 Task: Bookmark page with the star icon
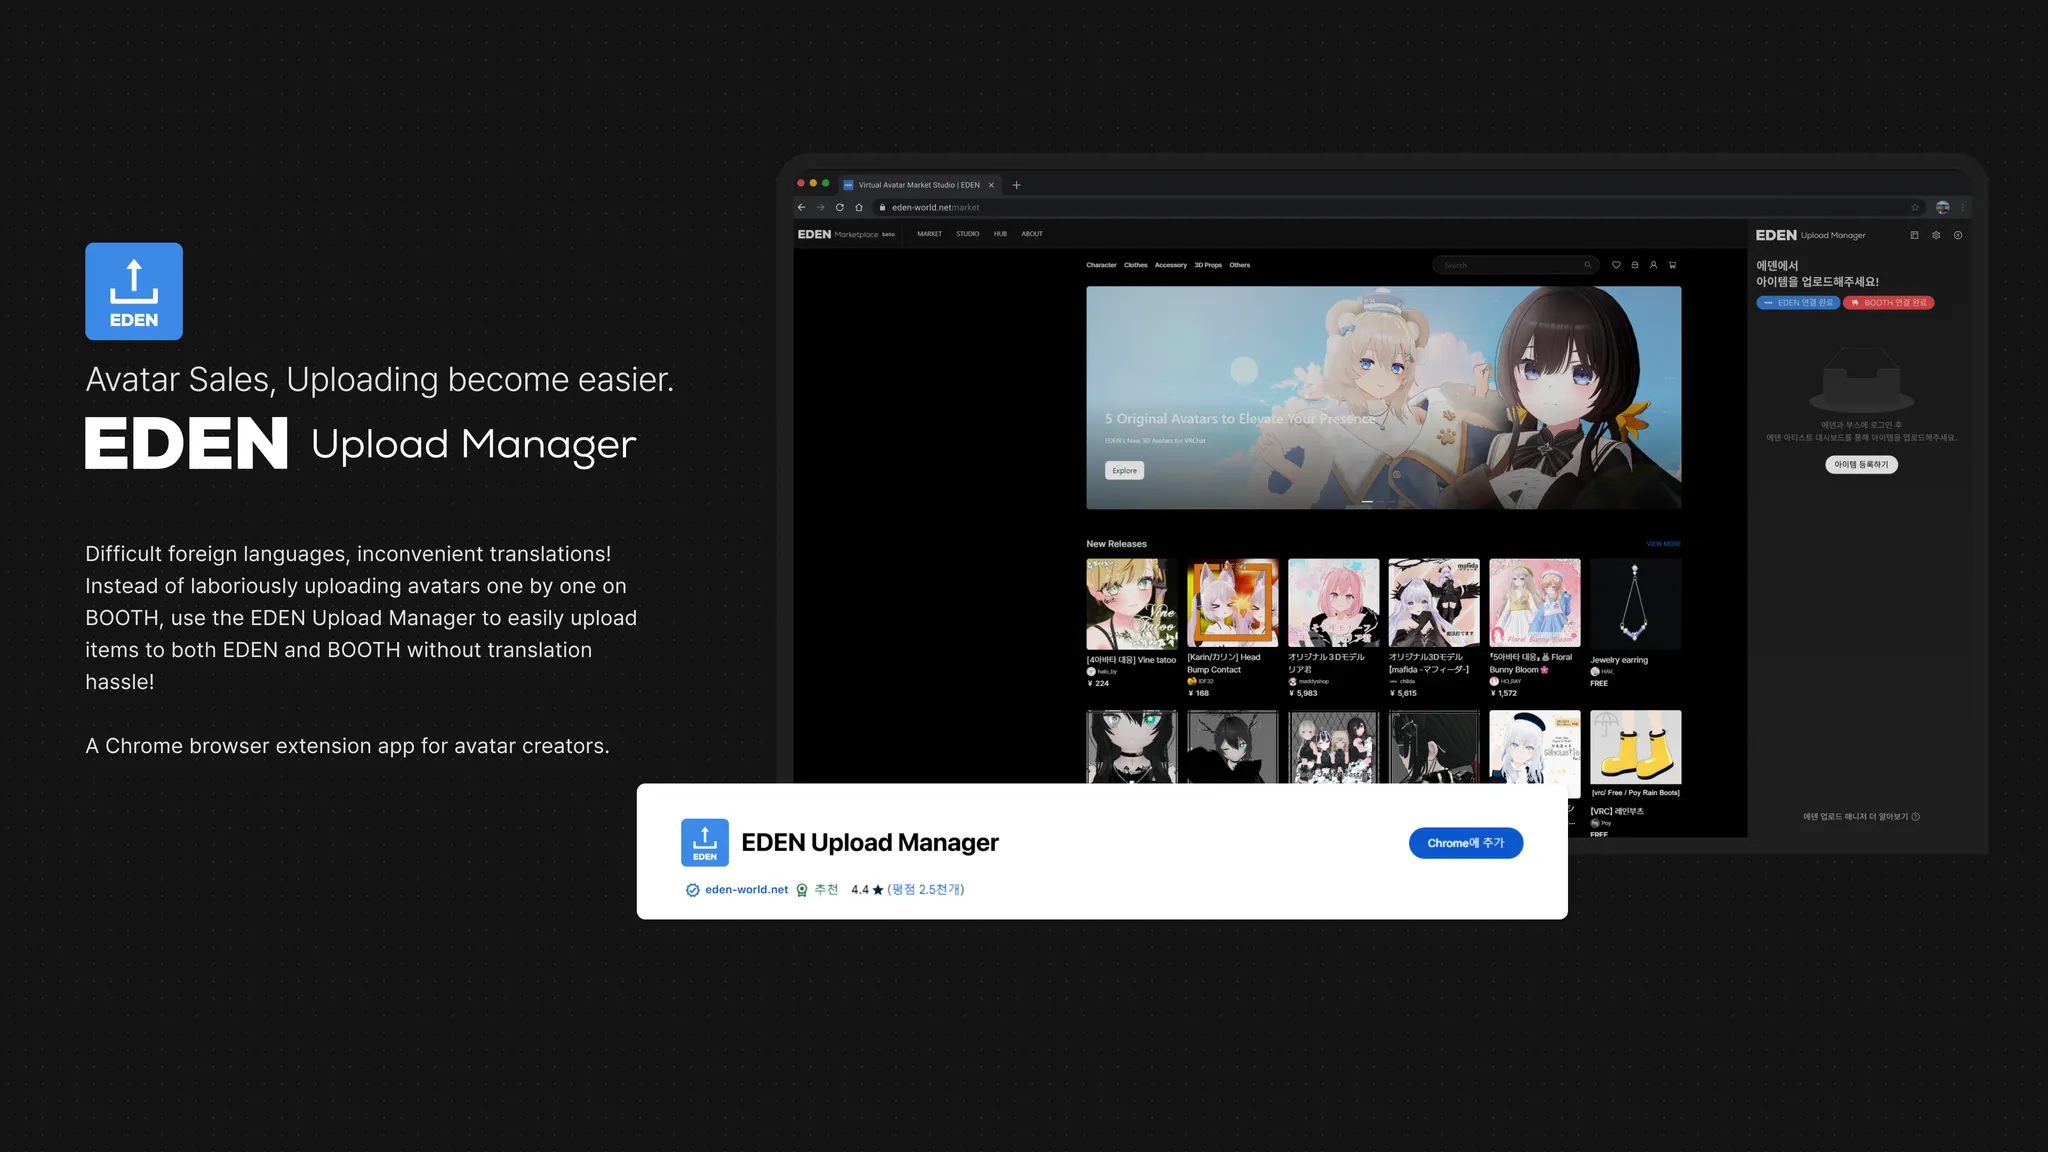tap(1915, 208)
